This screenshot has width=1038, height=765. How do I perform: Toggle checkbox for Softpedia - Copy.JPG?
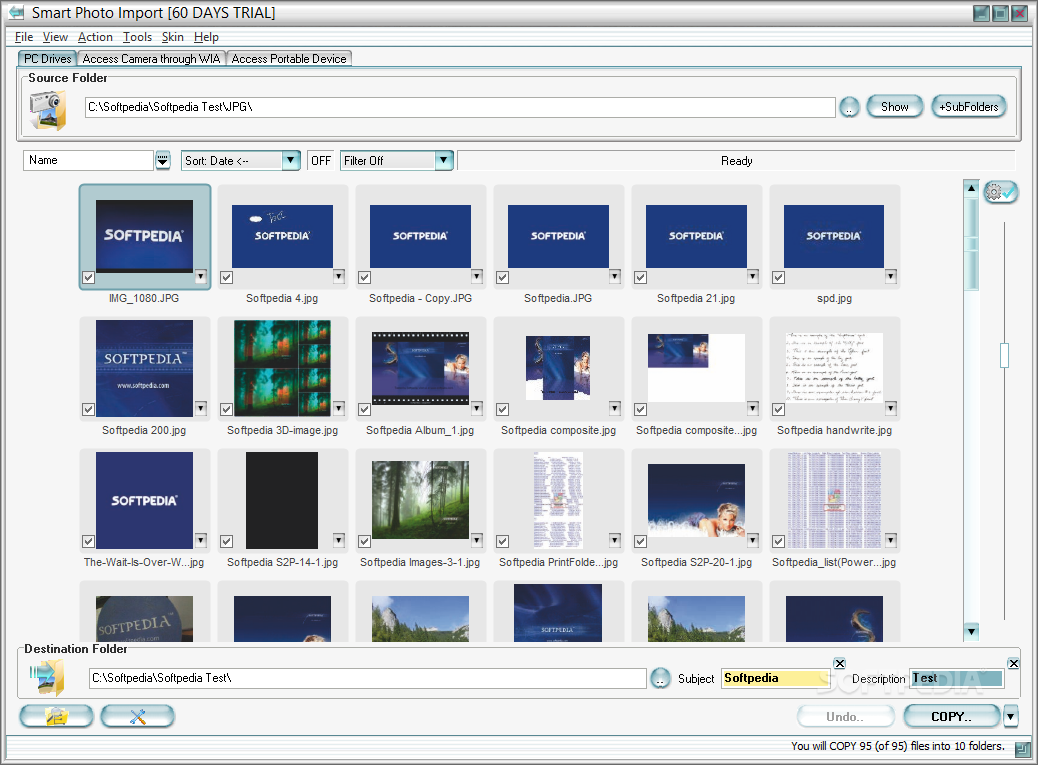(x=365, y=278)
